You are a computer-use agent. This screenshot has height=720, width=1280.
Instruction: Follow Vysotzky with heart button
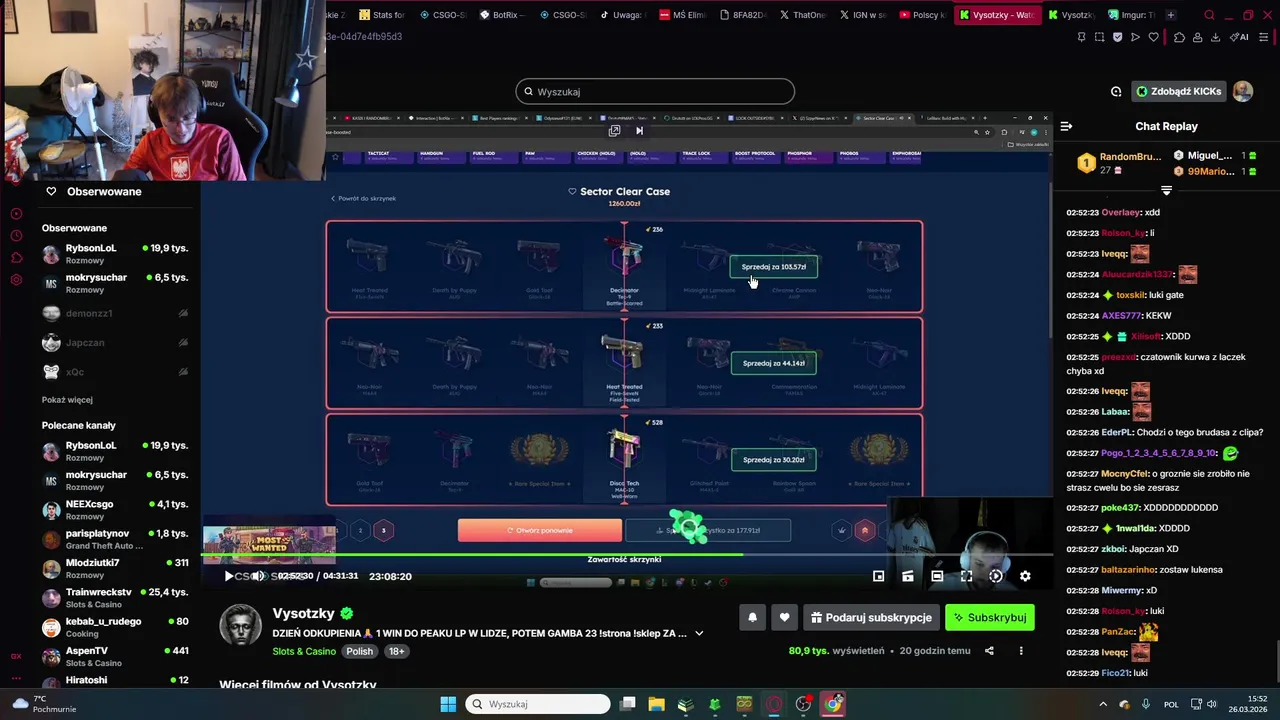(784, 618)
